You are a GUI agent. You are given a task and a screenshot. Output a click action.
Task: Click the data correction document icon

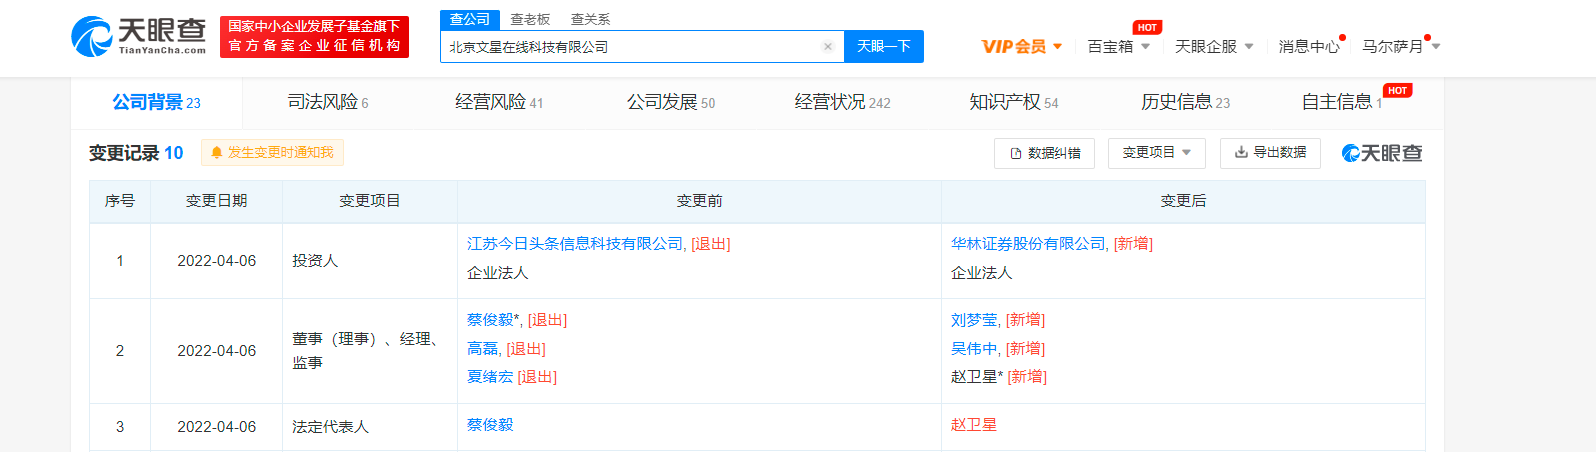[1016, 153]
